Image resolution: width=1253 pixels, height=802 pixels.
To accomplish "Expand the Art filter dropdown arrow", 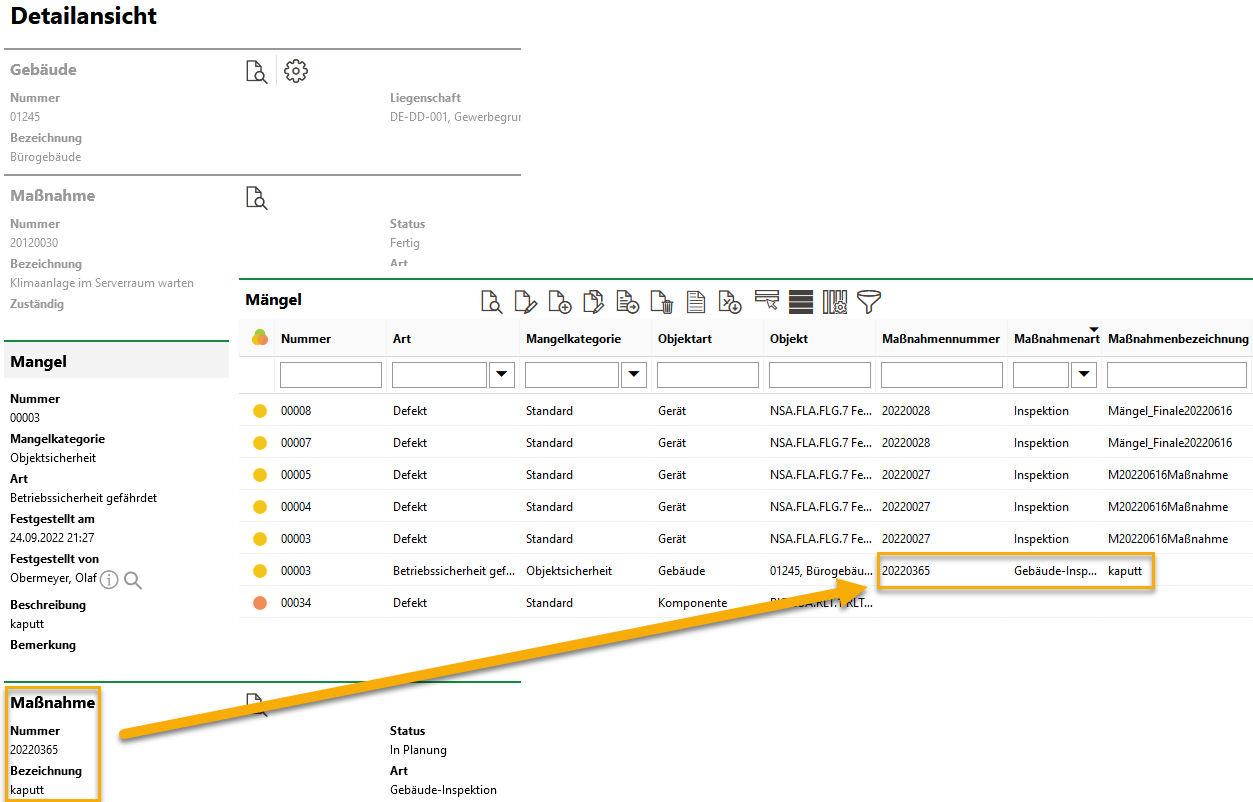I will (x=502, y=375).
